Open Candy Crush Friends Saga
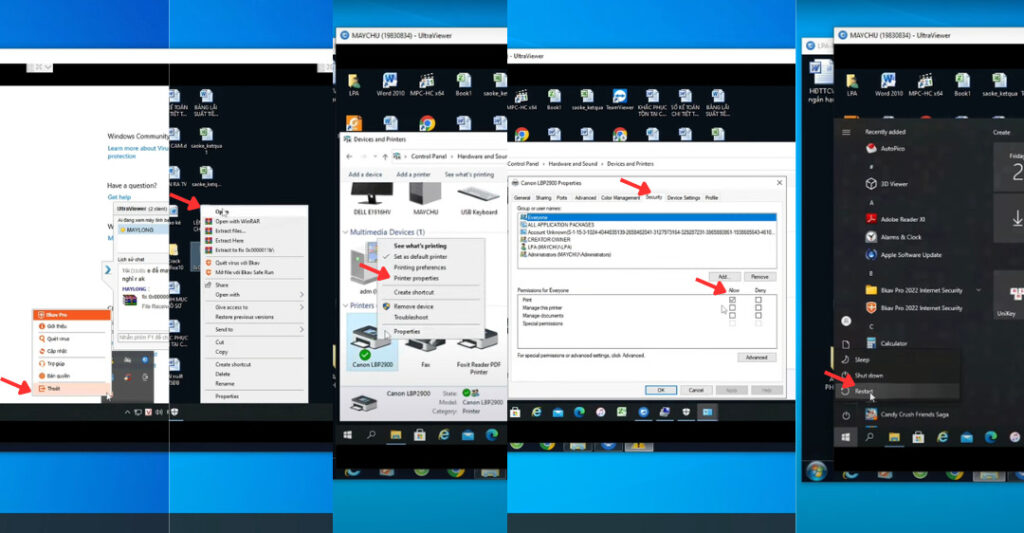The image size is (1024, 533). click(907, 414)
